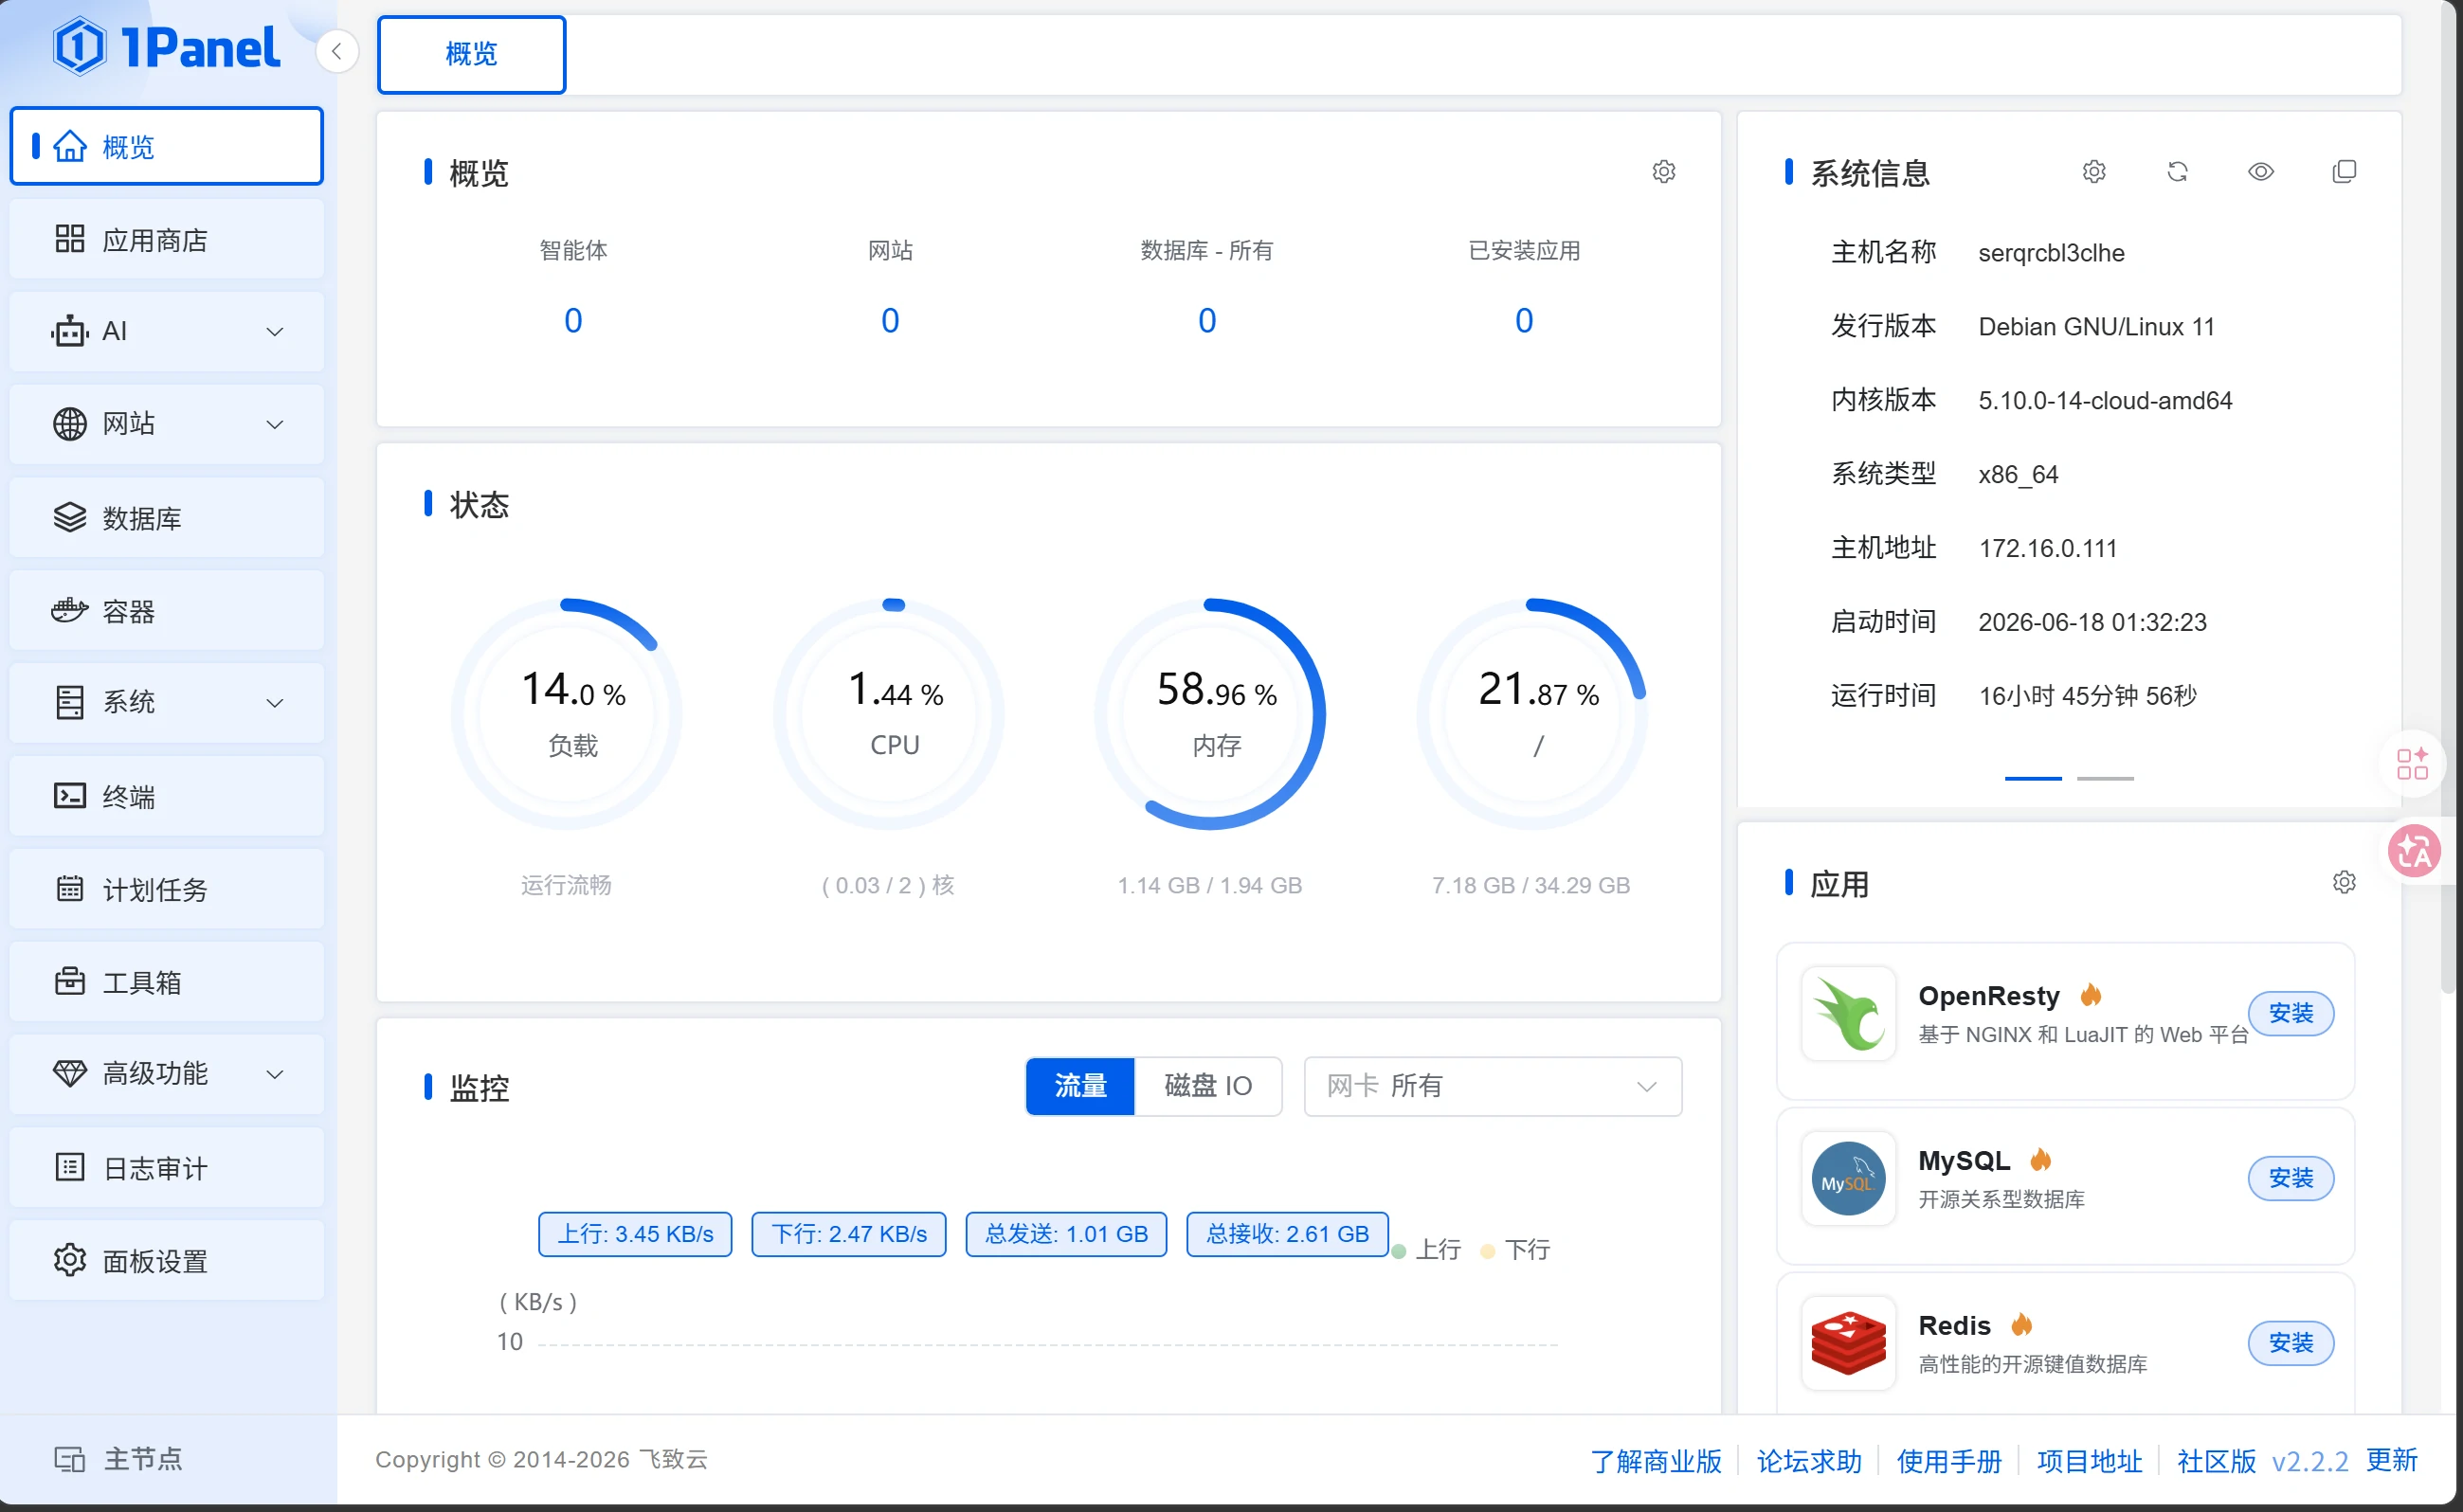The height and width of the screenshot is (1512, 2463).
Task: Install Redis with 安装 button
Action: point(2290,1343)
